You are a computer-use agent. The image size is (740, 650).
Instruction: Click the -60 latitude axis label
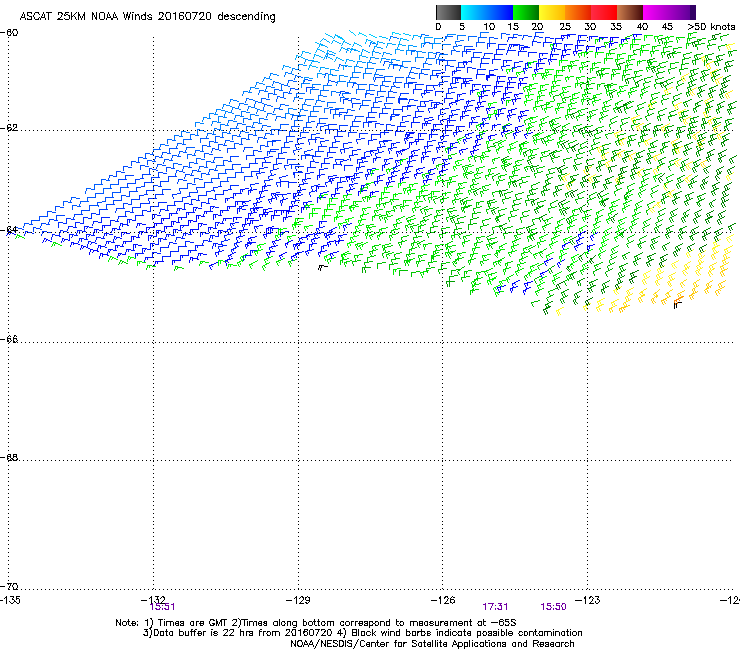click(x=9, y=33)
